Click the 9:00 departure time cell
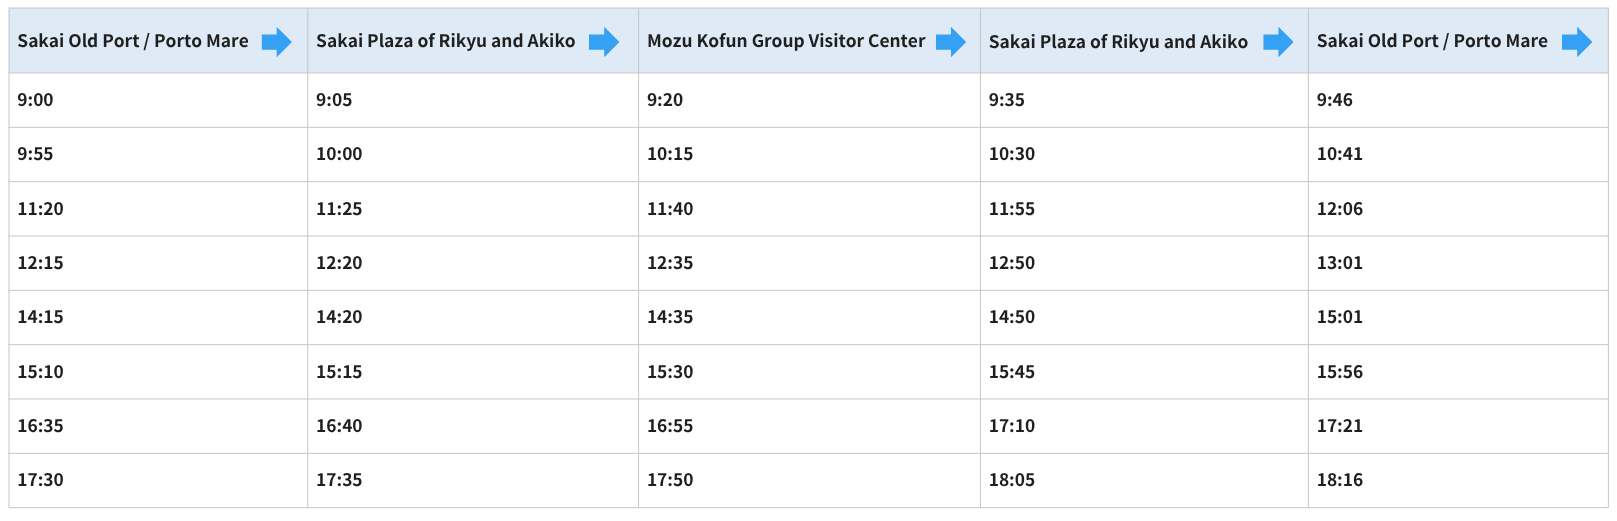Screen dimensions: 1617x521 point(158,100)
